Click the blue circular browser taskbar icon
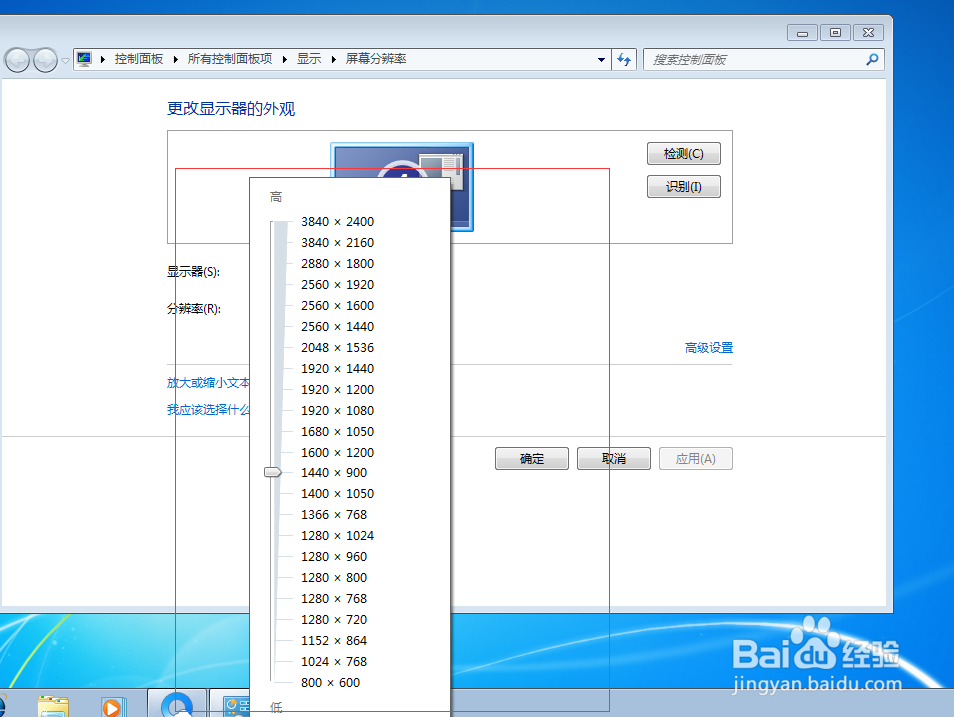Screen dimensions: 954x717 click(177, 704)
